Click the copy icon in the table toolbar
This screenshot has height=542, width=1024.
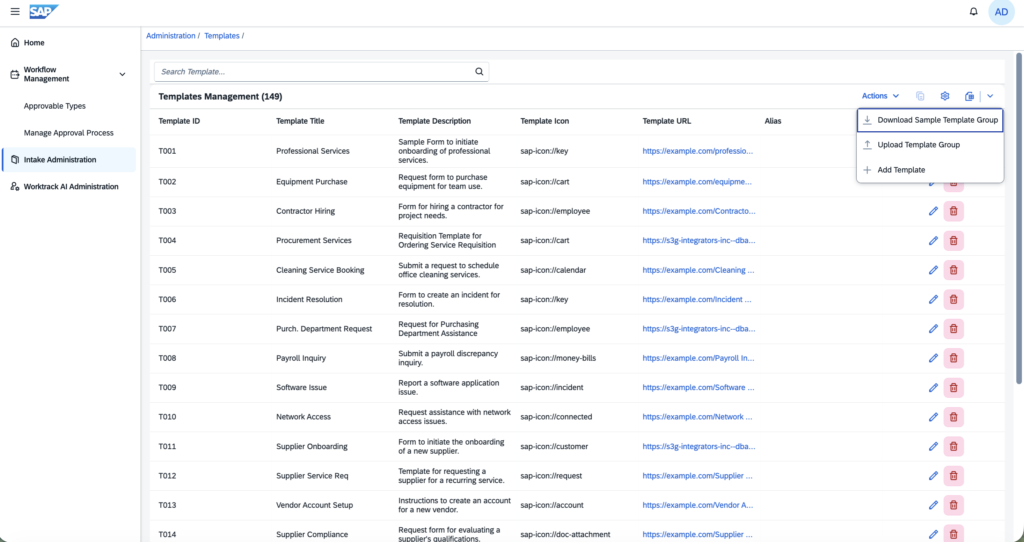(x=920, y=96)
